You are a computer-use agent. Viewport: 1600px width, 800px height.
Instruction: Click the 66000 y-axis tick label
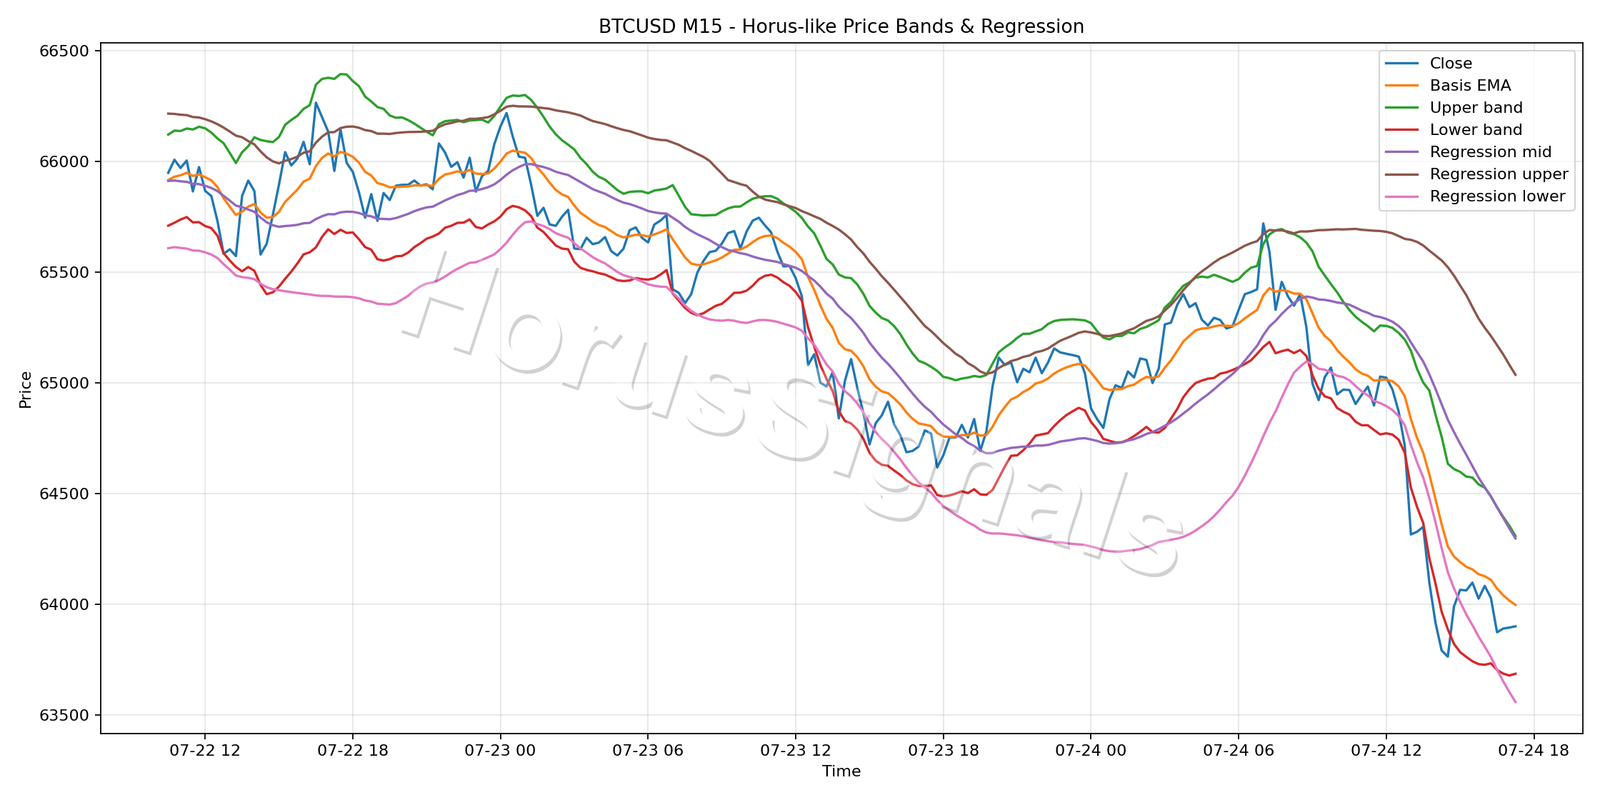pos(65,162)
